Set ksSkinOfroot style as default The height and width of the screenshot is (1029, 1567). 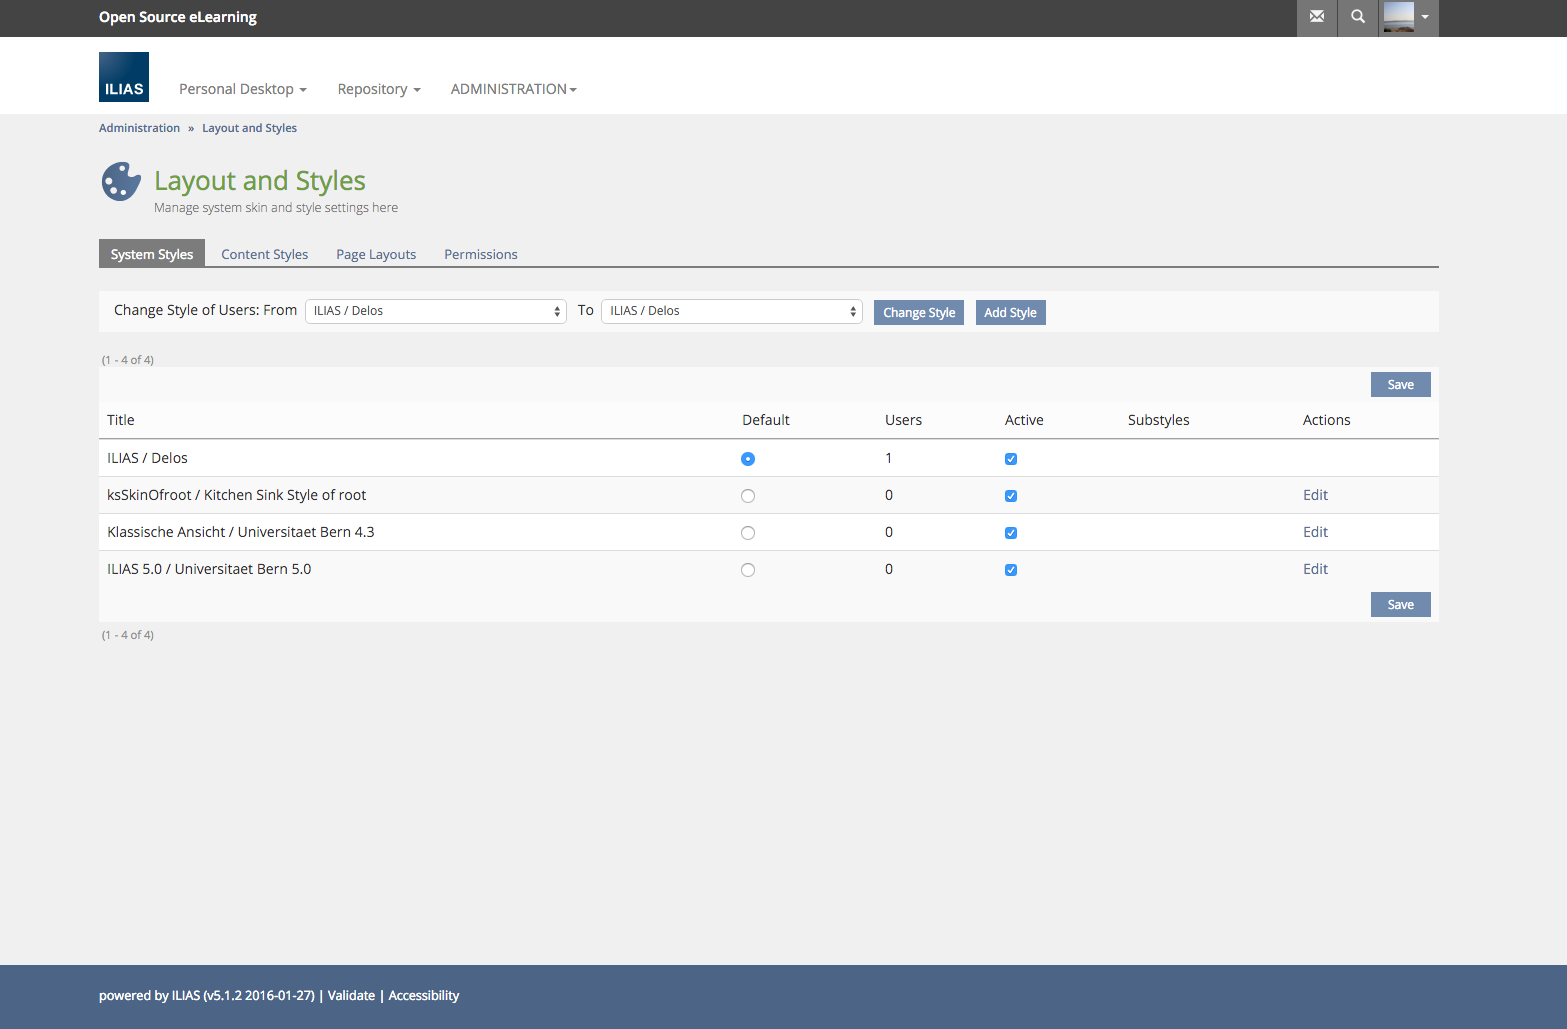point(748,496)
